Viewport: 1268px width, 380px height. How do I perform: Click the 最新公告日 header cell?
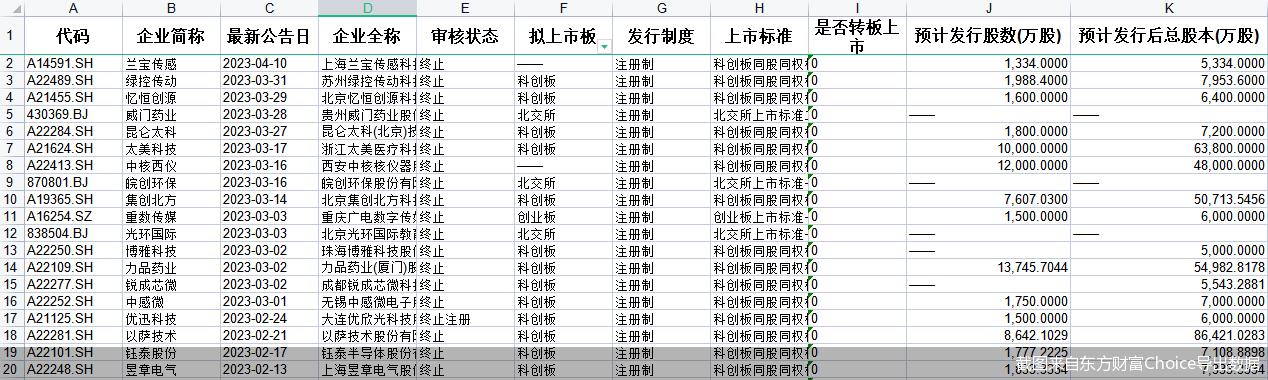tap(269, 36)
